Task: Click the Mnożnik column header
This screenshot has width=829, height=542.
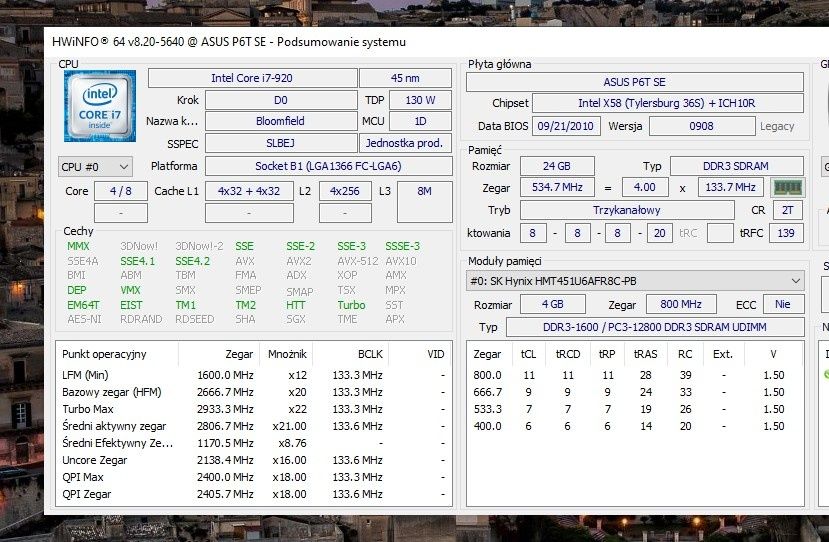Action: (x=287, y=354)
